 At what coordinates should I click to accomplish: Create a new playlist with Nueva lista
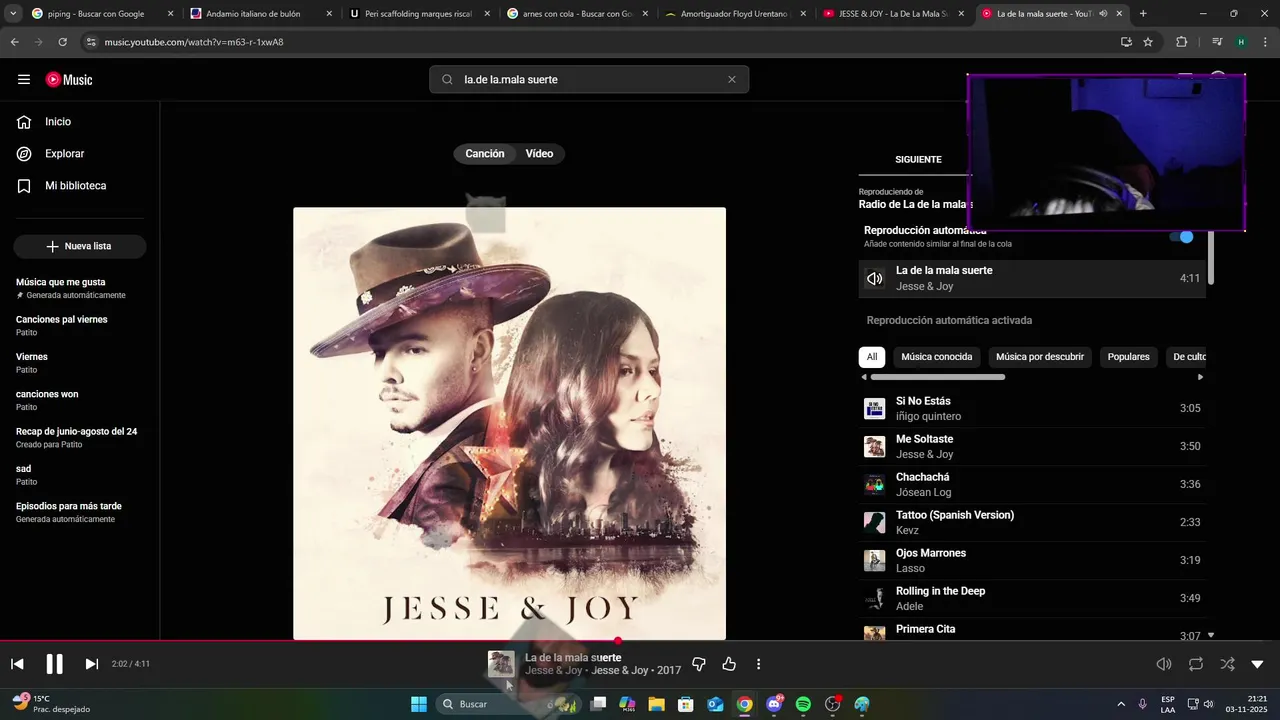click(x=80, y=246)
